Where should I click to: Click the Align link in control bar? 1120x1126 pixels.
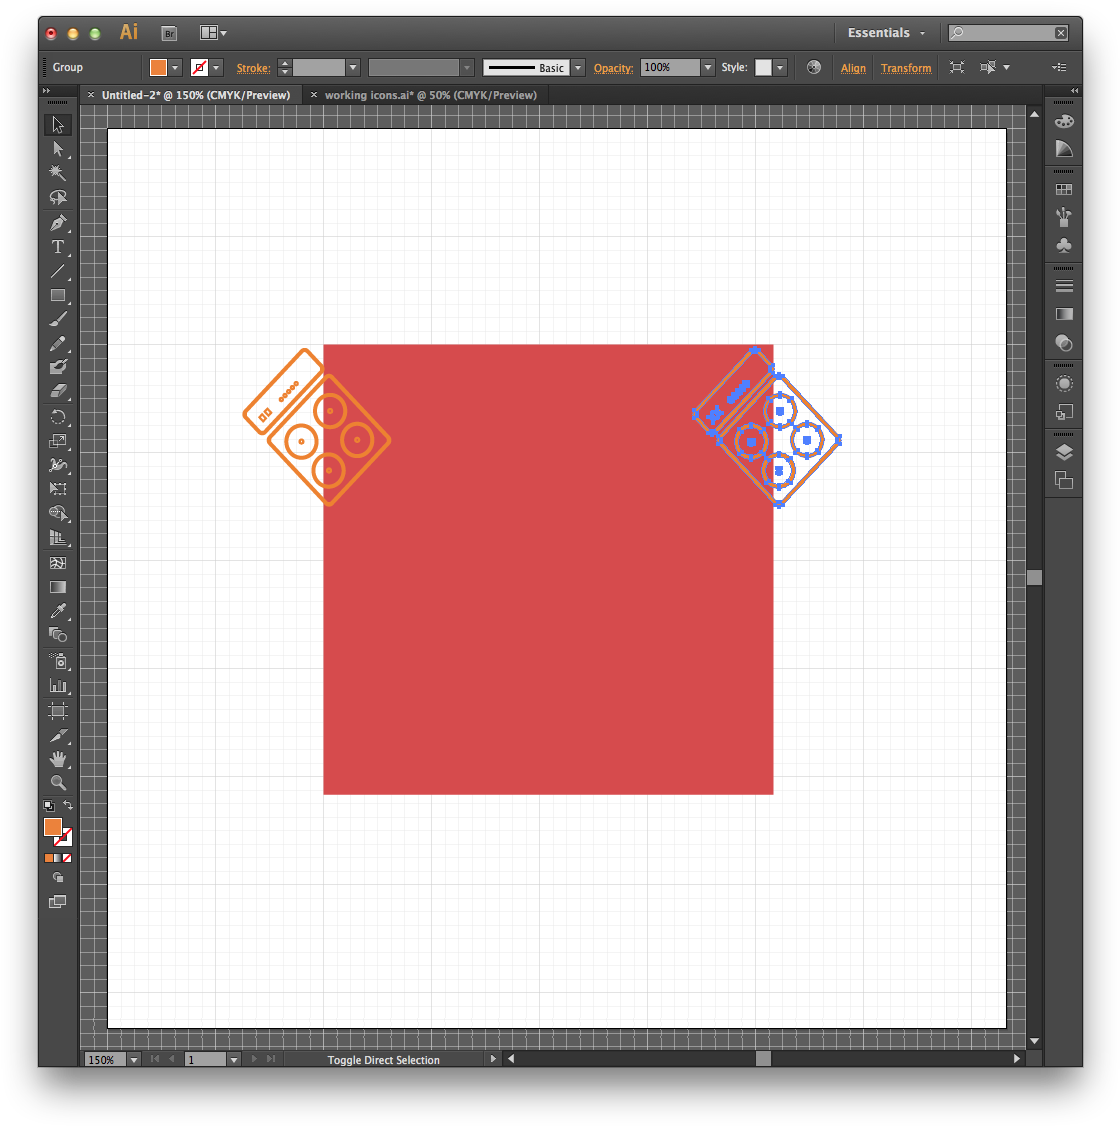pyautogui.click(x=853, y=68)
